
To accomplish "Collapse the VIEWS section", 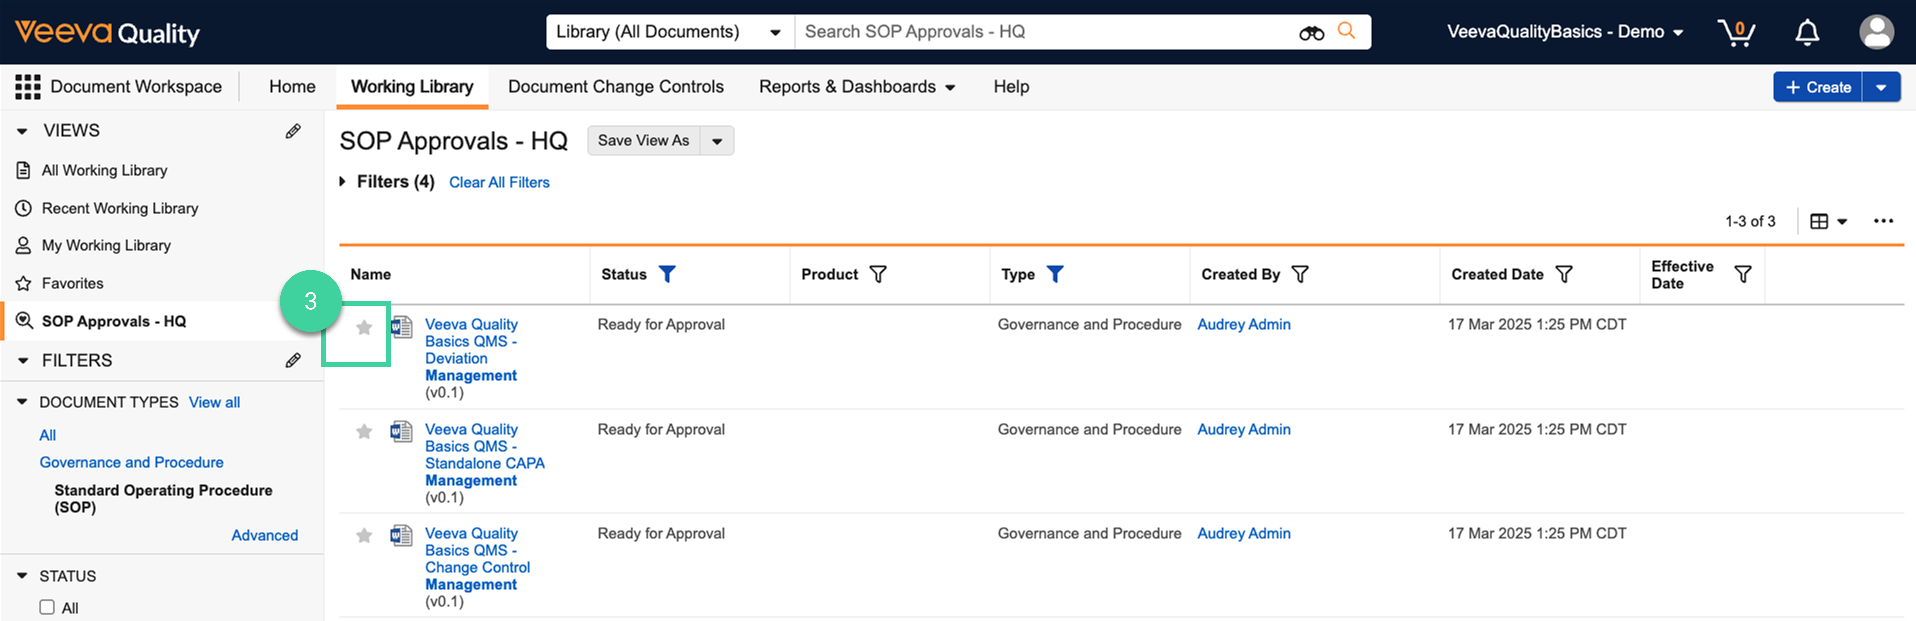I will (x=22, y=131).
